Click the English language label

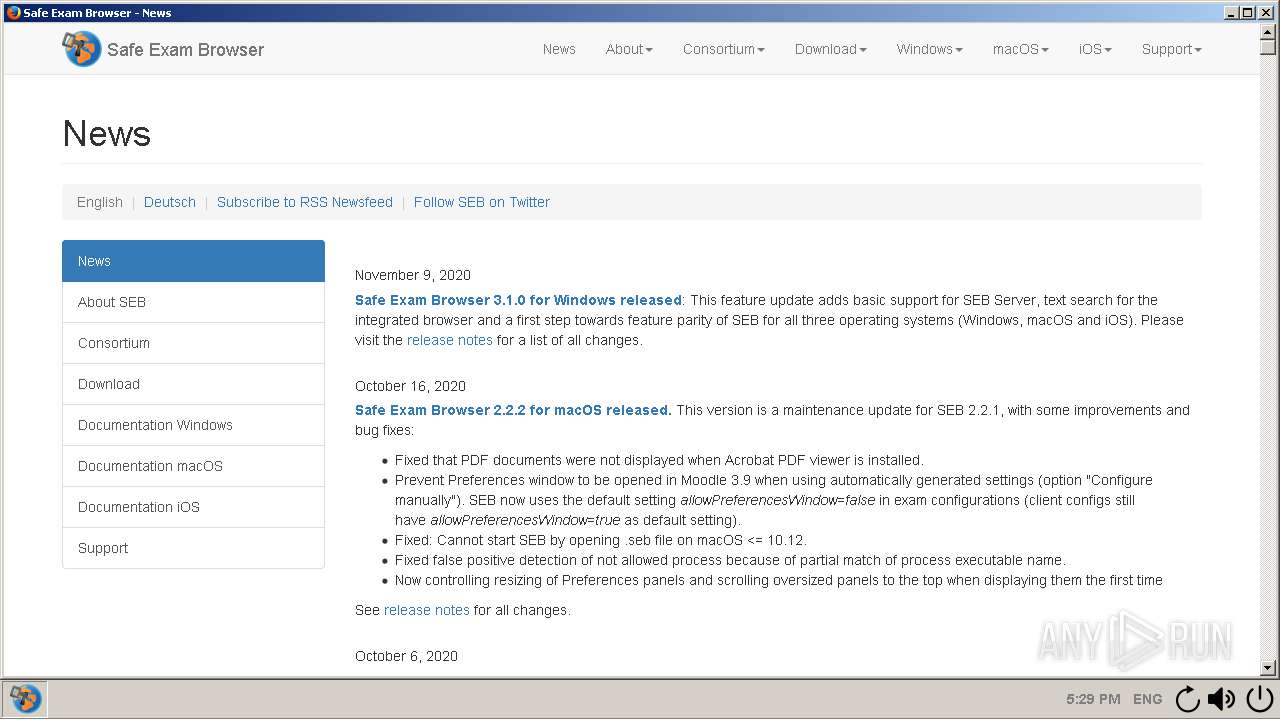click(x=100, y=202)
